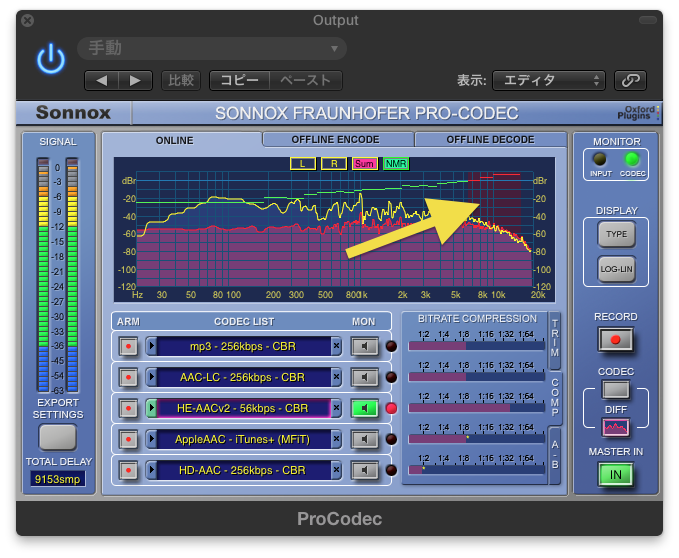Switch to the A-B side tab
The height and width of the screenshot is (558, 679).
pos(555,455)
